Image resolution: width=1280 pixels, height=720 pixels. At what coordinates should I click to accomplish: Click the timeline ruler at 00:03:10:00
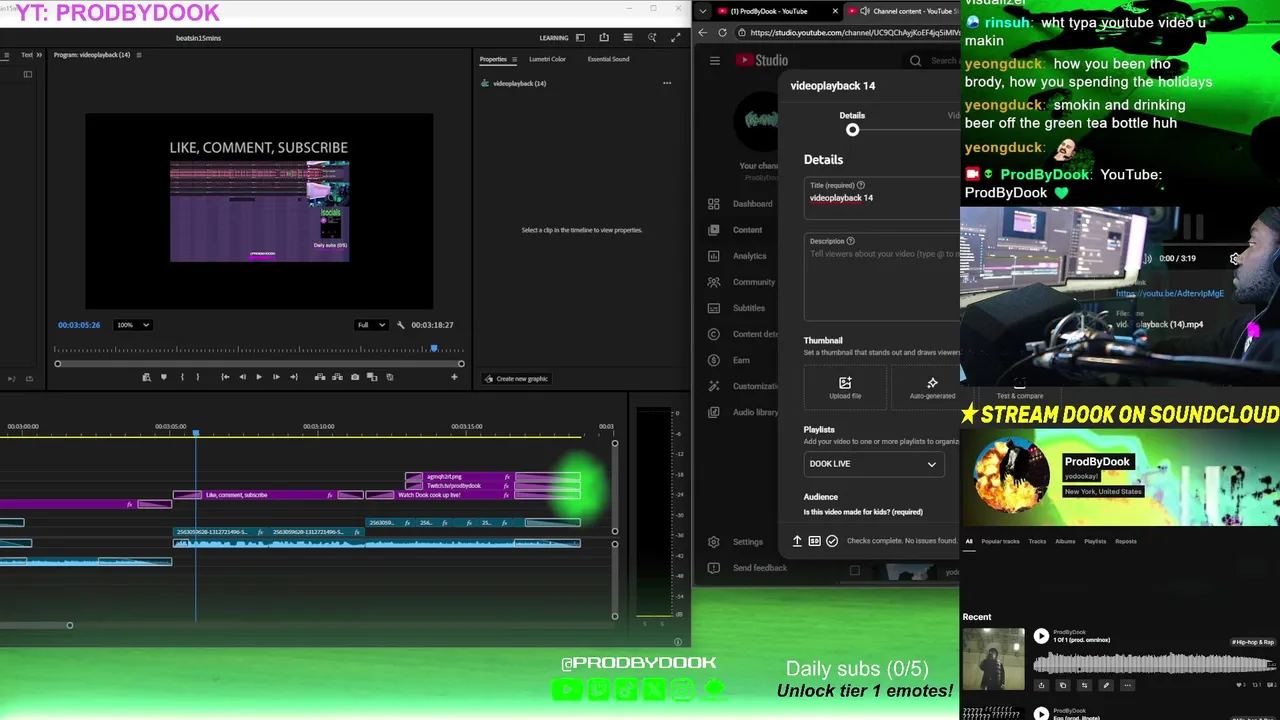tap(318, 427)
